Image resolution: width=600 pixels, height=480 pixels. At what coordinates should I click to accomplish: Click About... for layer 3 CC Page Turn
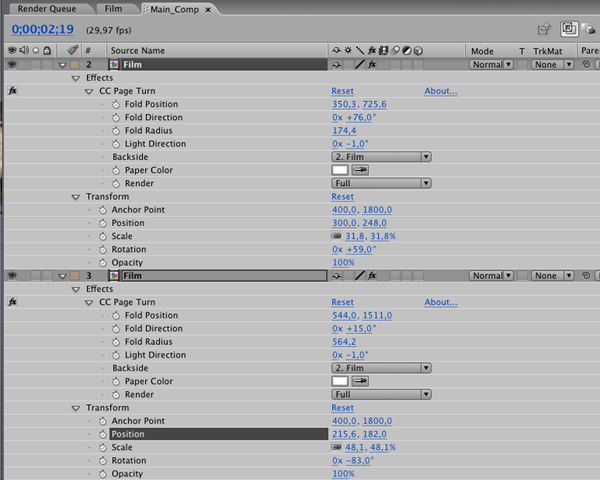tap(440, 302)
